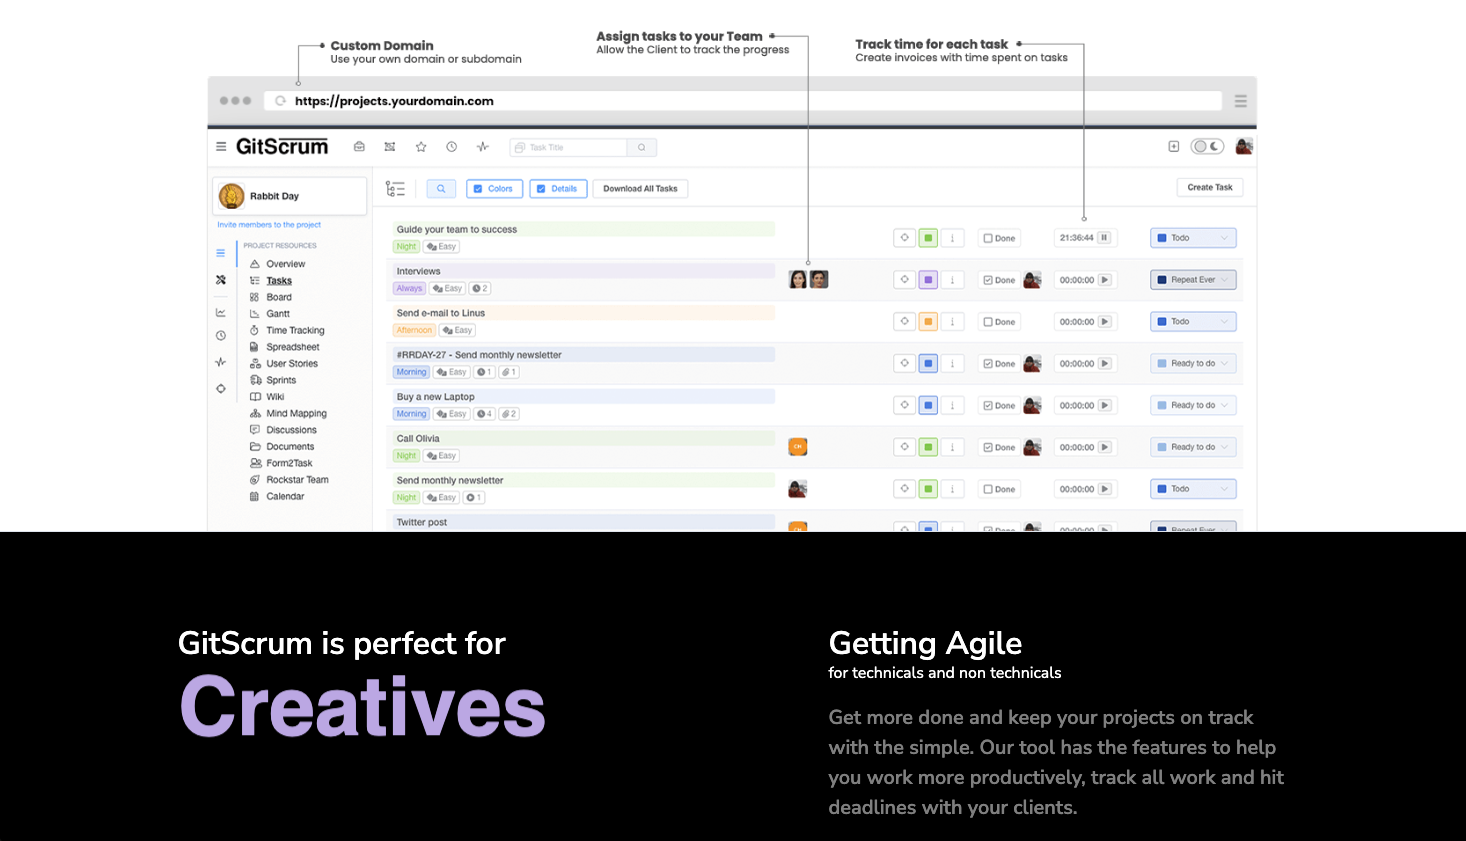Open Overview in project resources
The image size is (1466, 841).
pyautogui.click(x=286, y=264)
